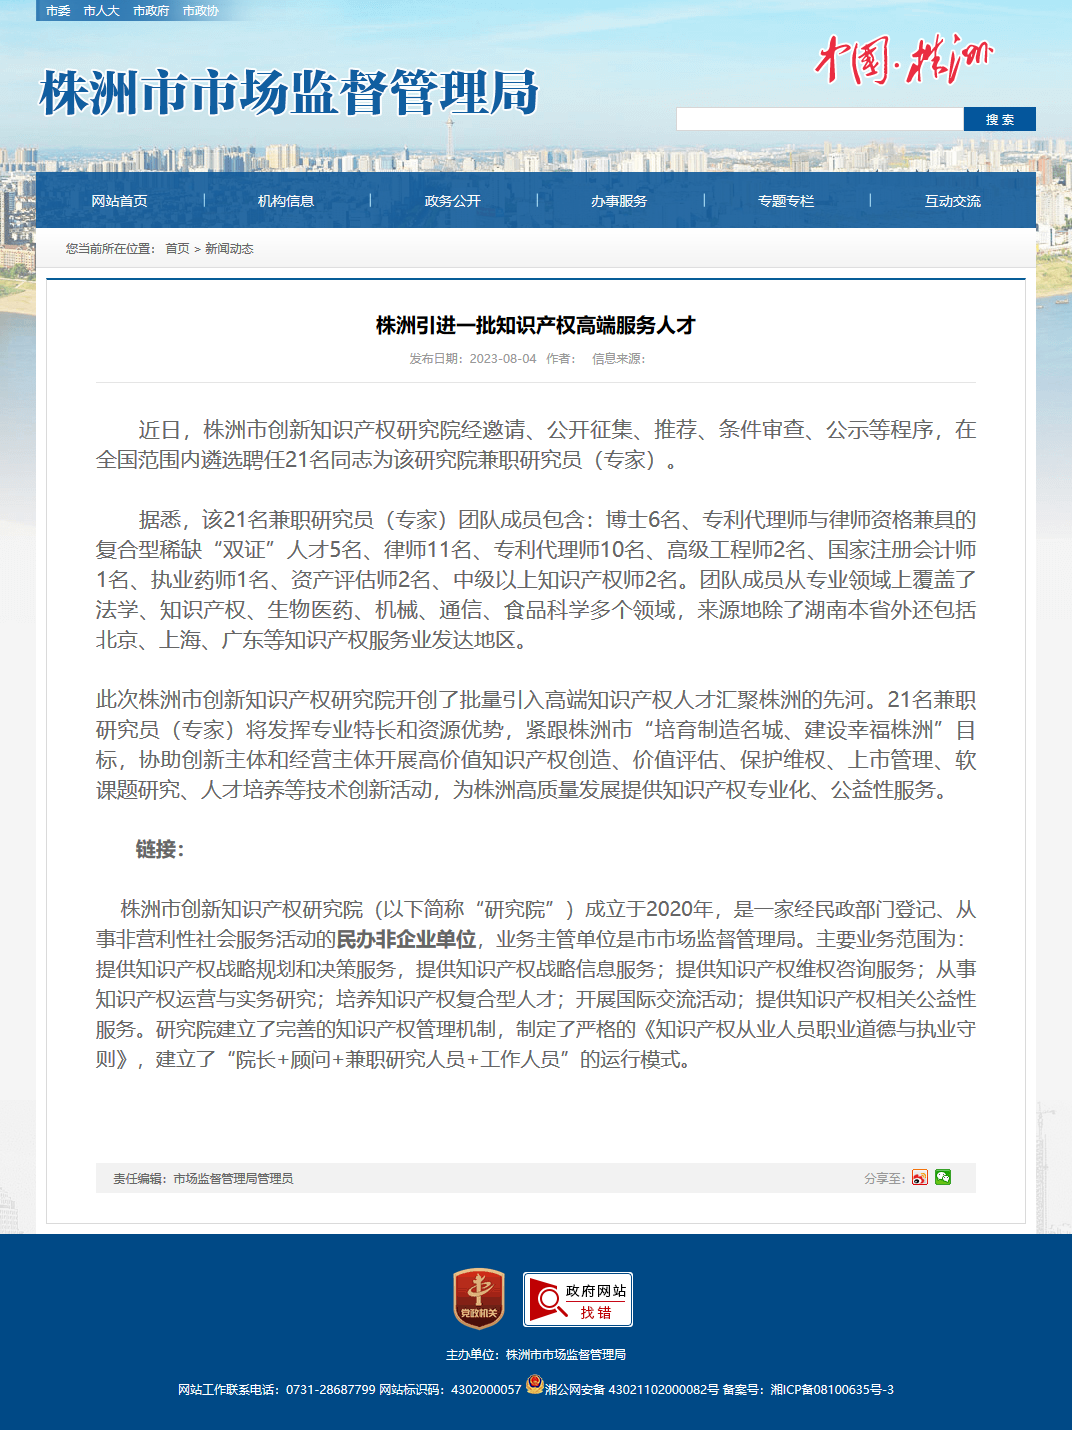Share article via Weibo icon
The width and height of the screenshot is (1072, 1430).
pyautogui.click(x=920, y=1178)
